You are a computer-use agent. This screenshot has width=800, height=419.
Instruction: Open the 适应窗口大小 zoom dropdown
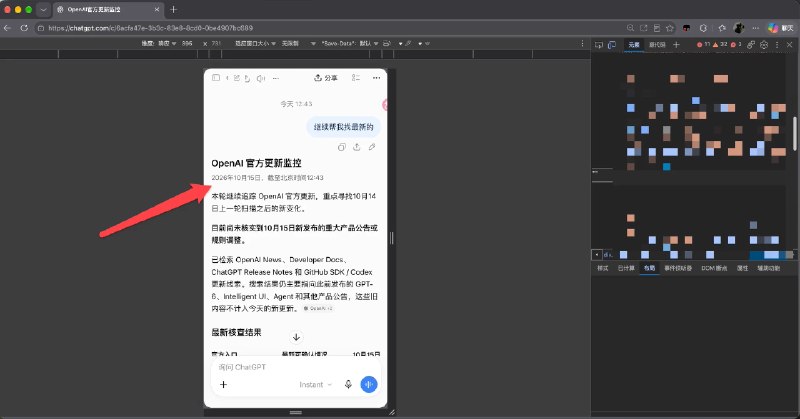(x=255, y=43)
